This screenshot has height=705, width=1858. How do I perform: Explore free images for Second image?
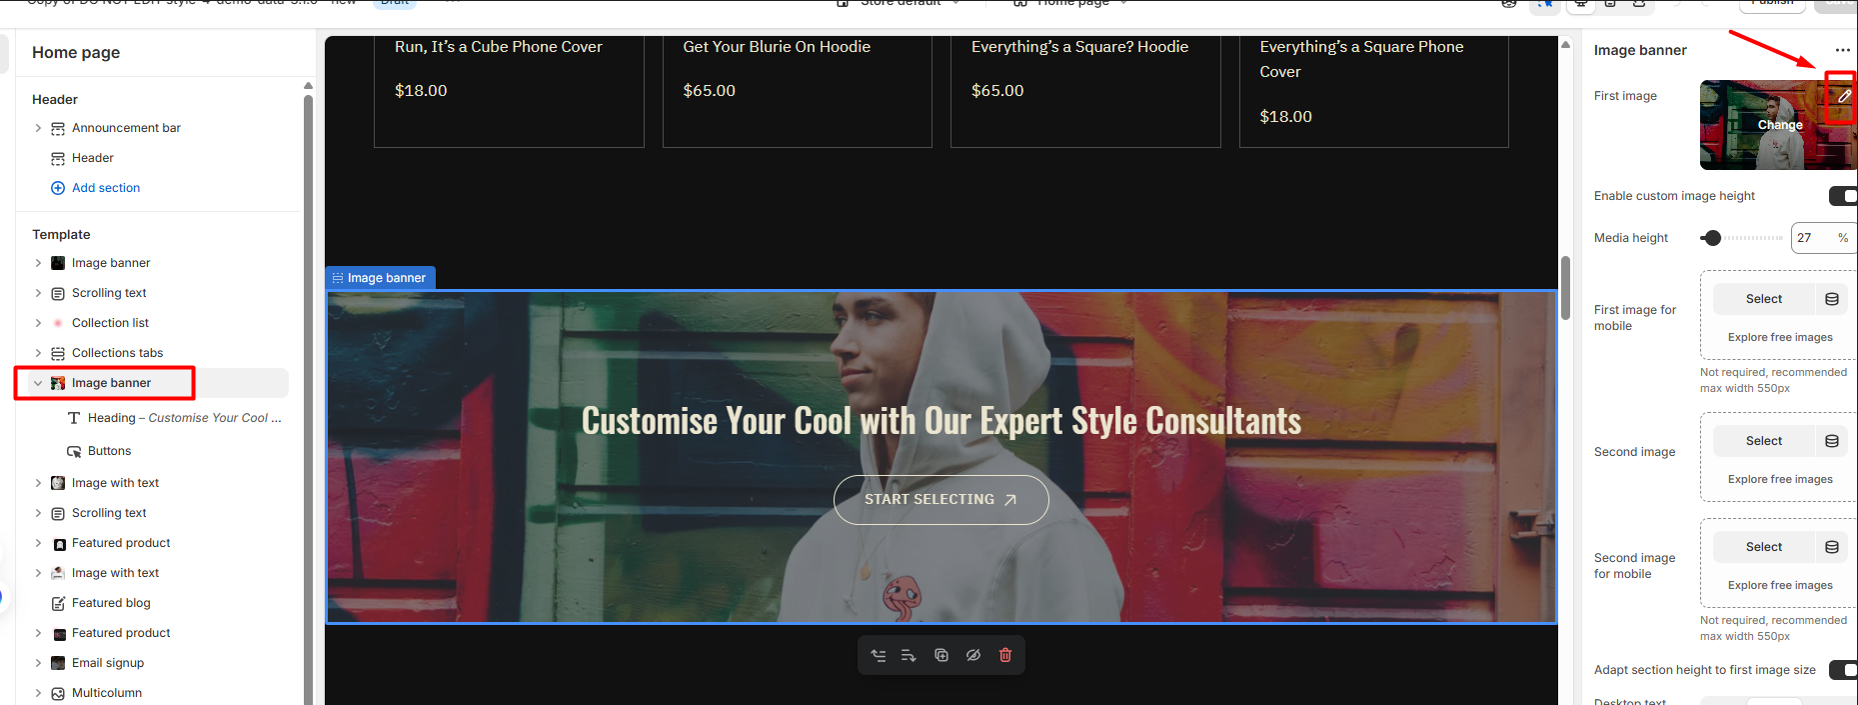[1780, 480]
